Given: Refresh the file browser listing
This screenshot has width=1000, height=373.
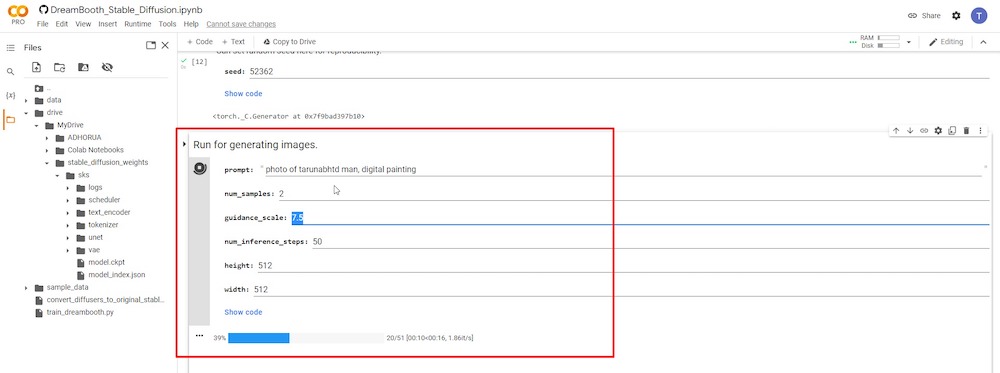Looking at the screenshot, I should coord(59,67).
